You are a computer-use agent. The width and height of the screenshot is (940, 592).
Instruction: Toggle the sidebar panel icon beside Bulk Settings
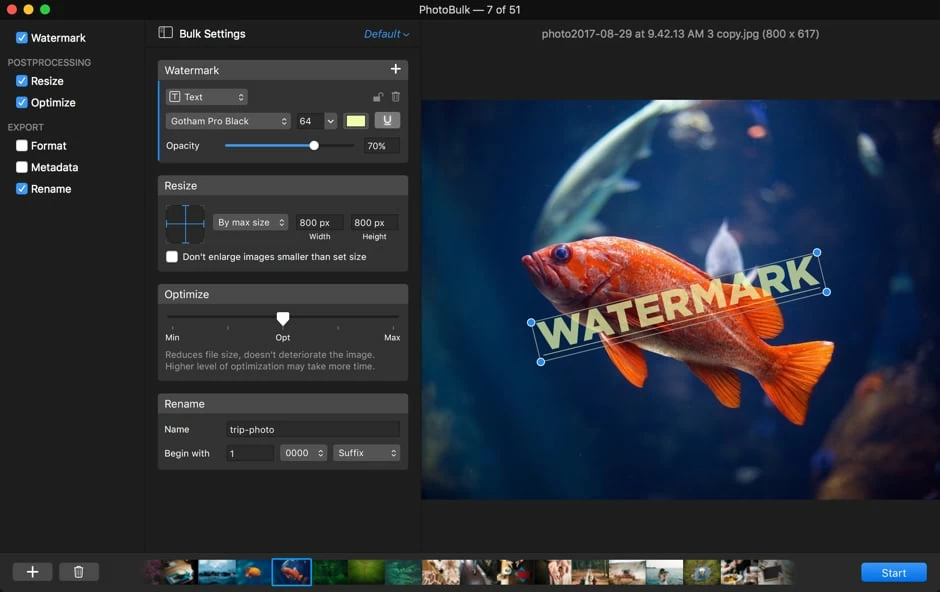pos(166,33)
